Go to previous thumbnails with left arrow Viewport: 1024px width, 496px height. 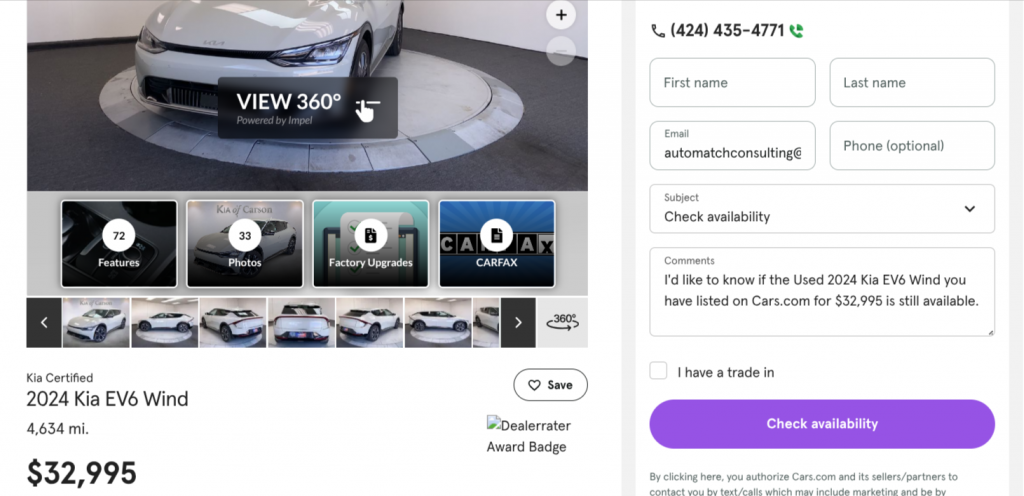(x=44, y=322)
